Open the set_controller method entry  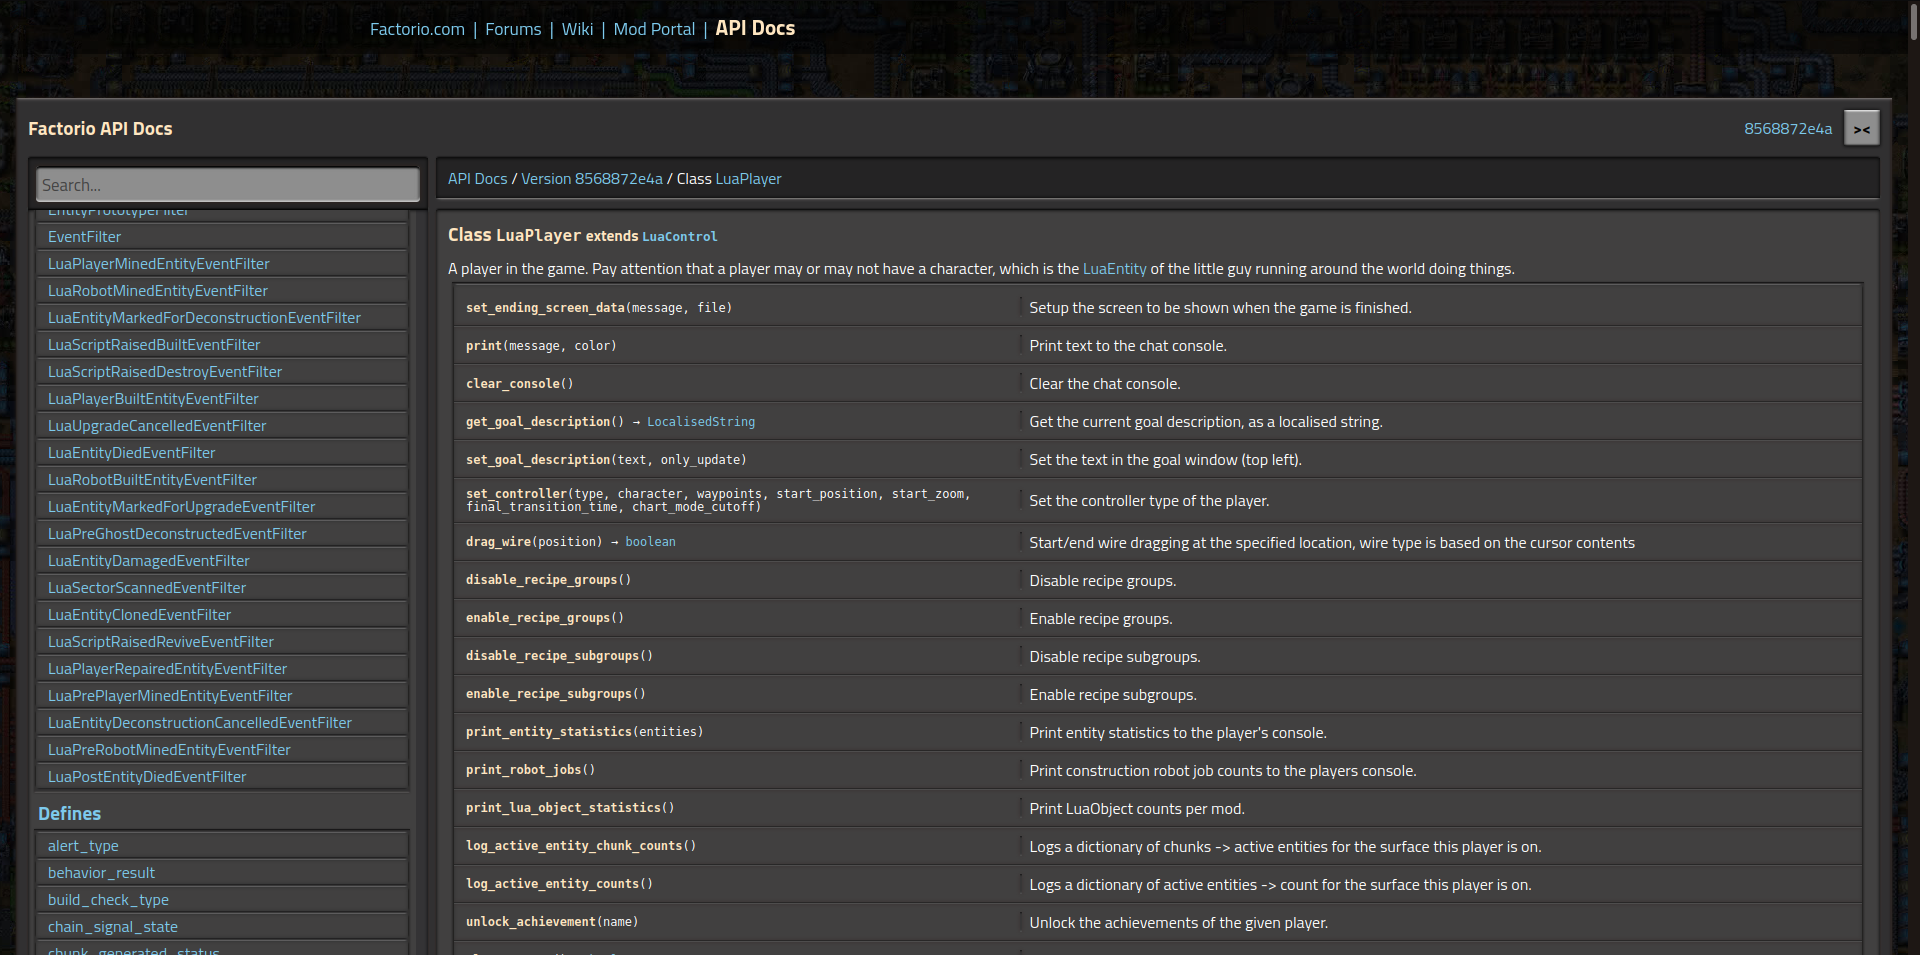(x=516, y=494)
